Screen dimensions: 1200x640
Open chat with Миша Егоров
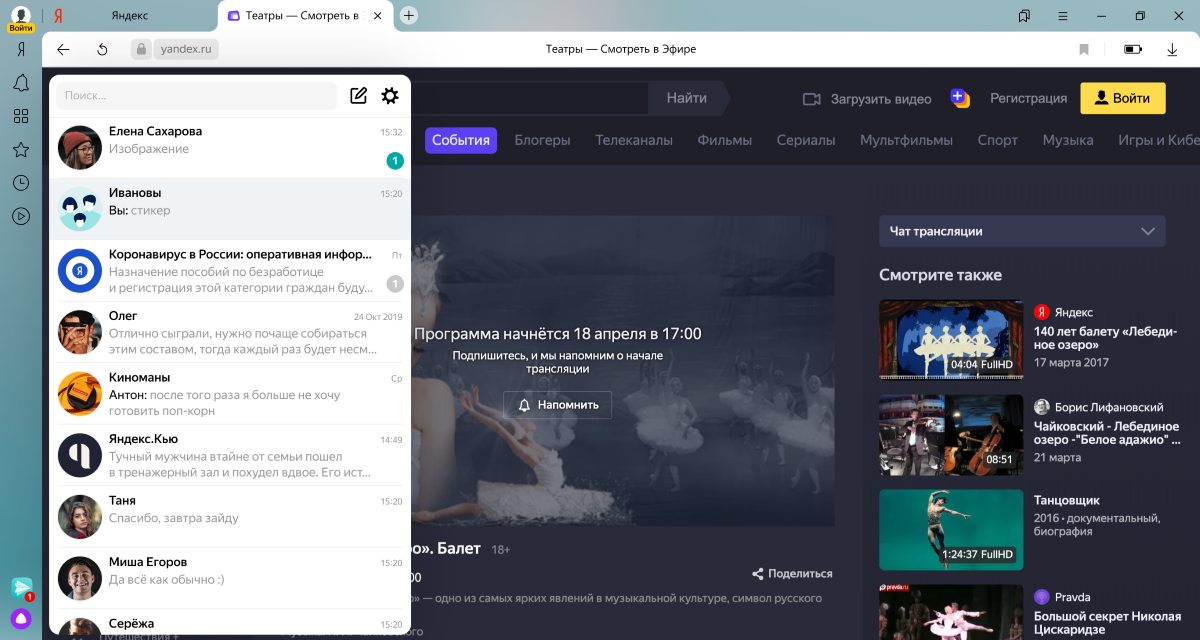click(x=230, y=578)
